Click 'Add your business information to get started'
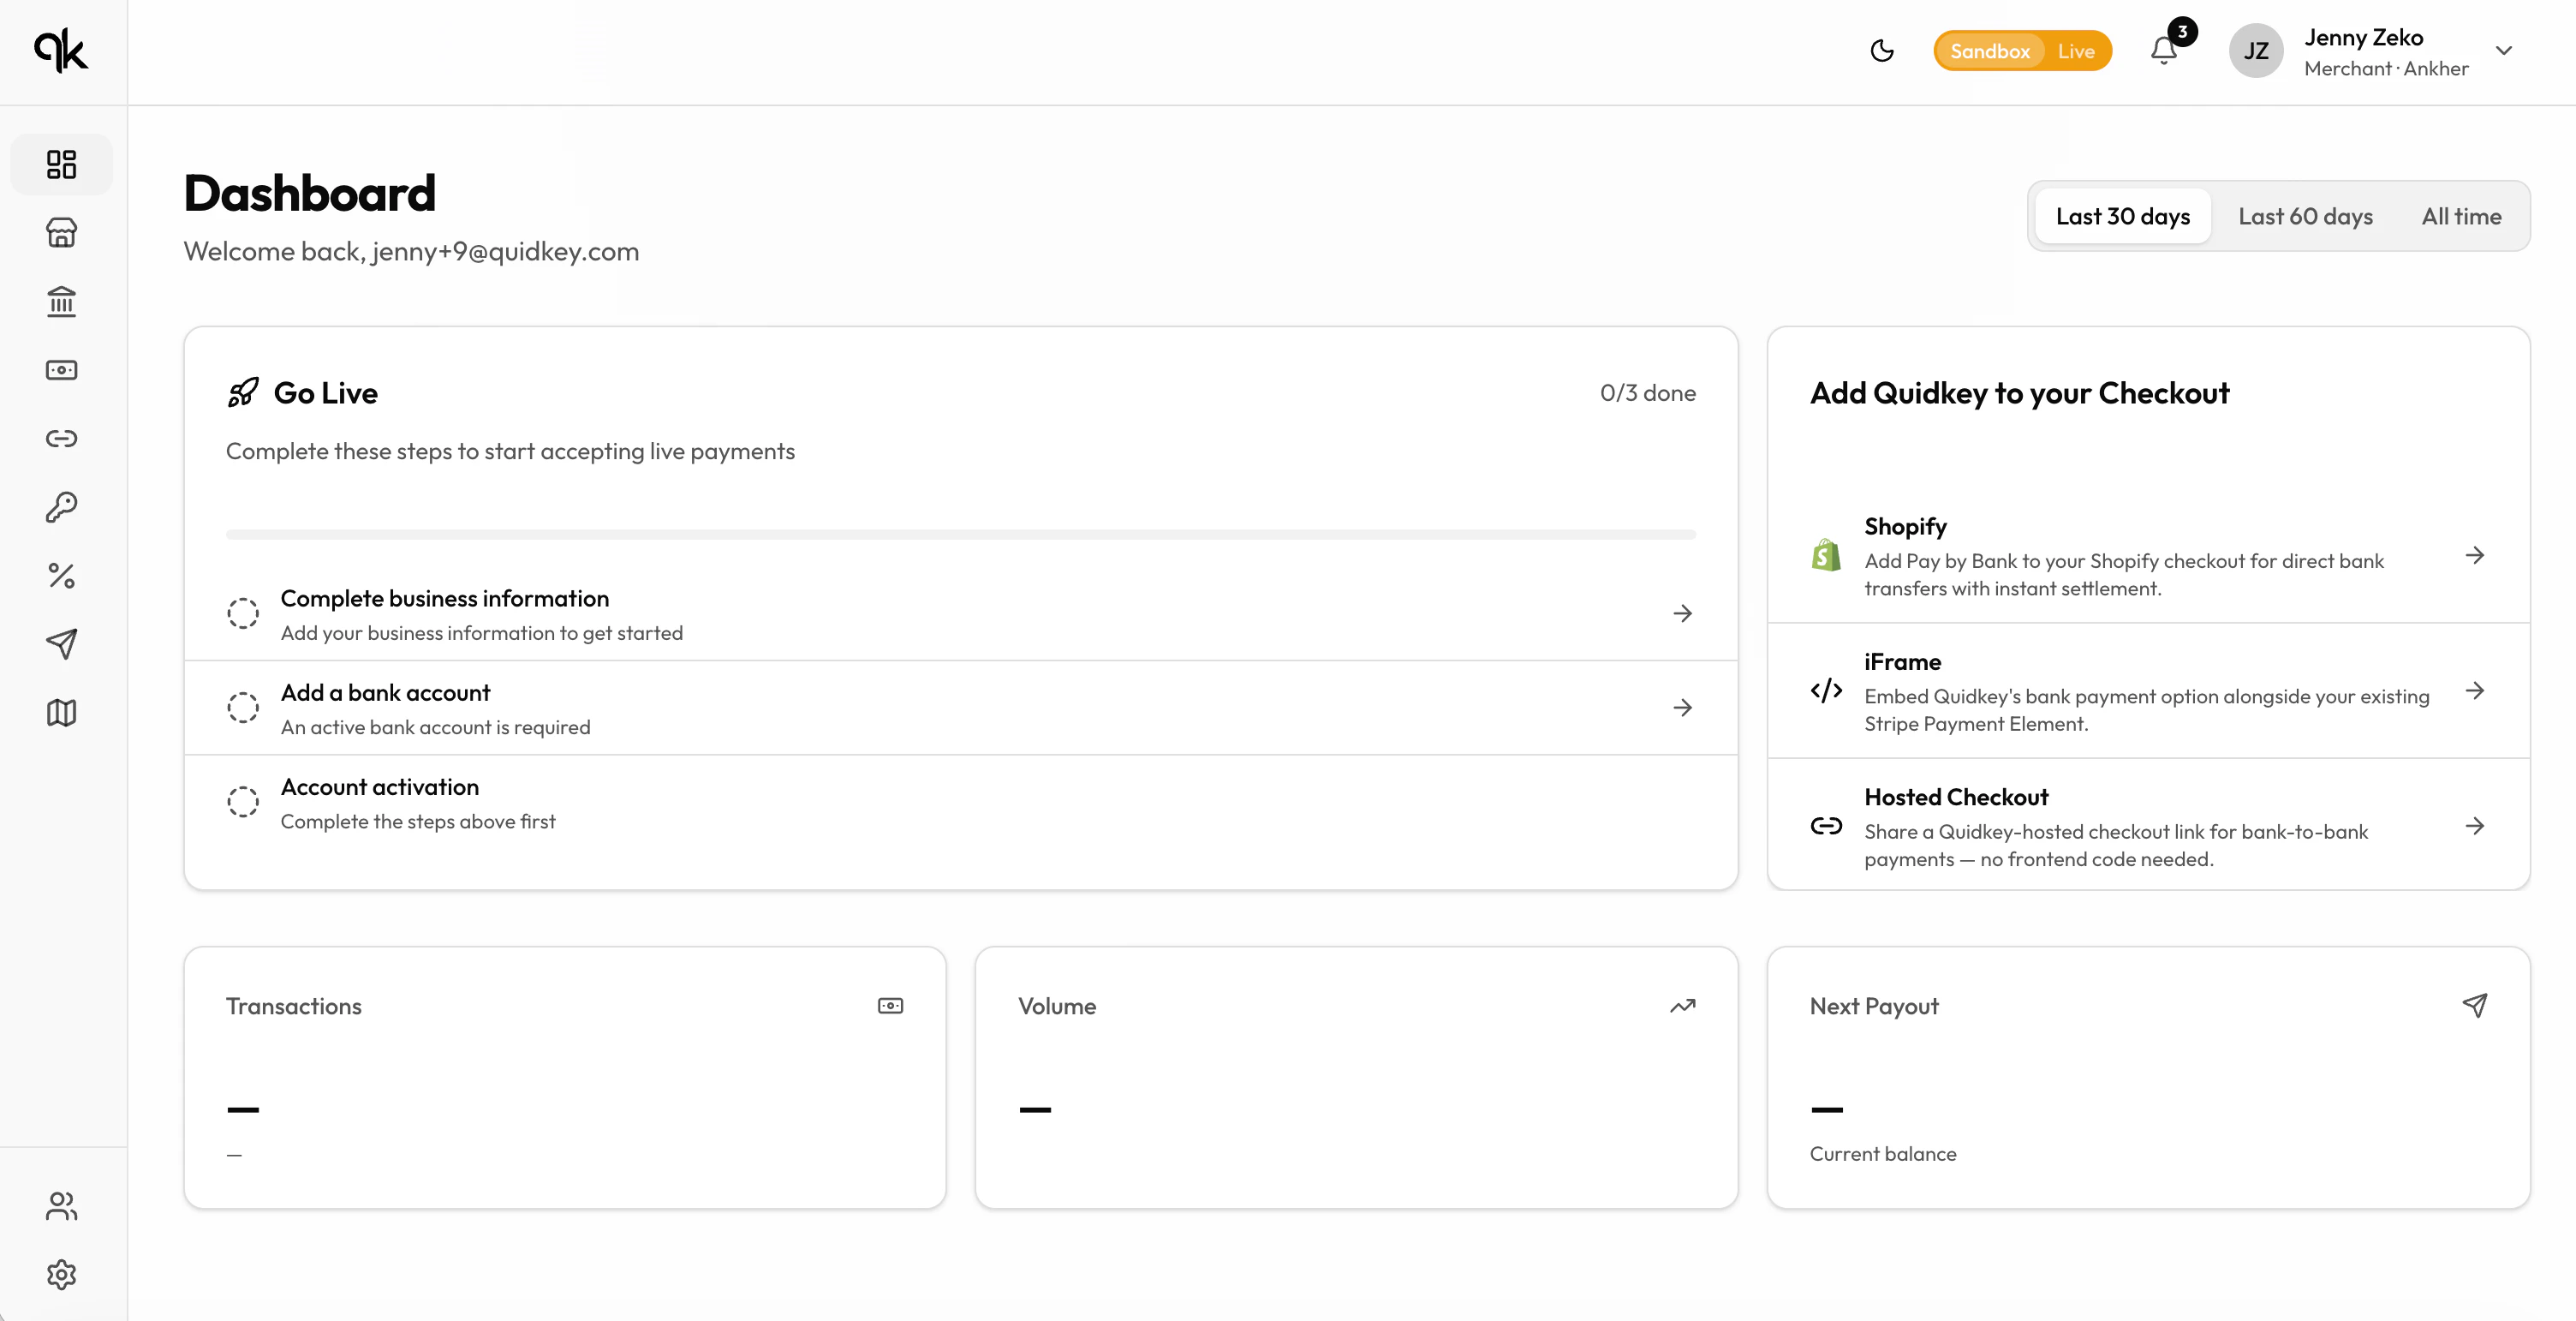Image resolution: width=2576 pixels, height=1321 pixels. pos(481,633)
